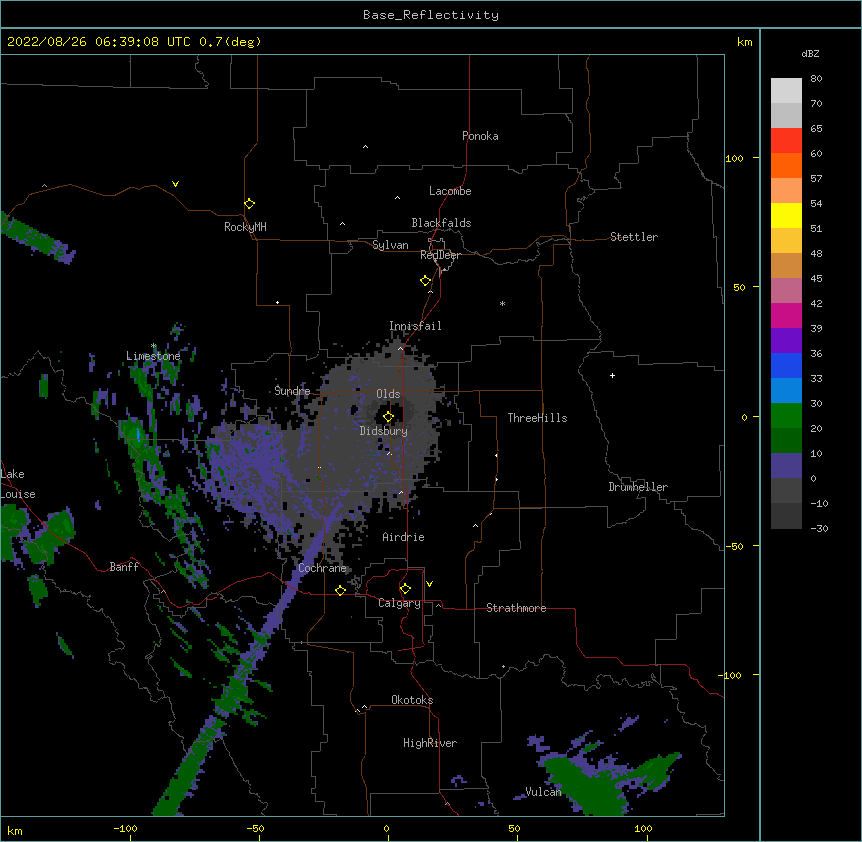
Task: Click the Sundre town label
Action: tap(292, 391)
